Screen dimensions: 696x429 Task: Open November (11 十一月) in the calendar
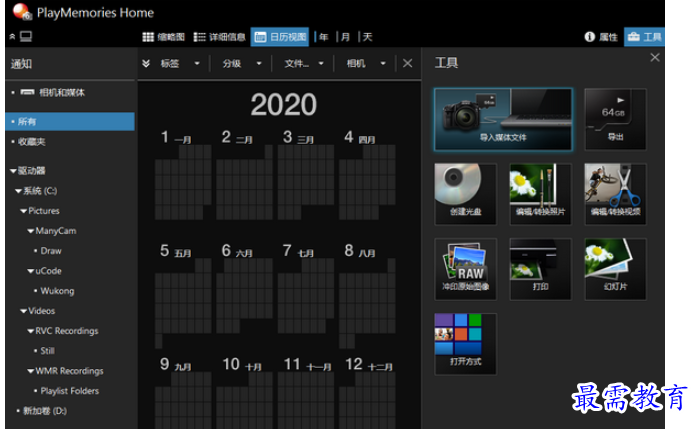306,392
